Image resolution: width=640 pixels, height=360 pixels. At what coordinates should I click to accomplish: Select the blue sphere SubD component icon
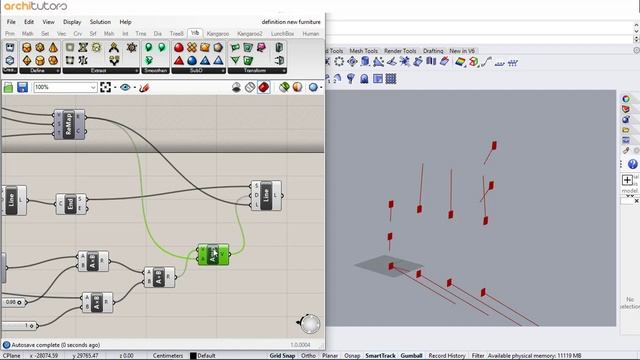click(192, 61)
